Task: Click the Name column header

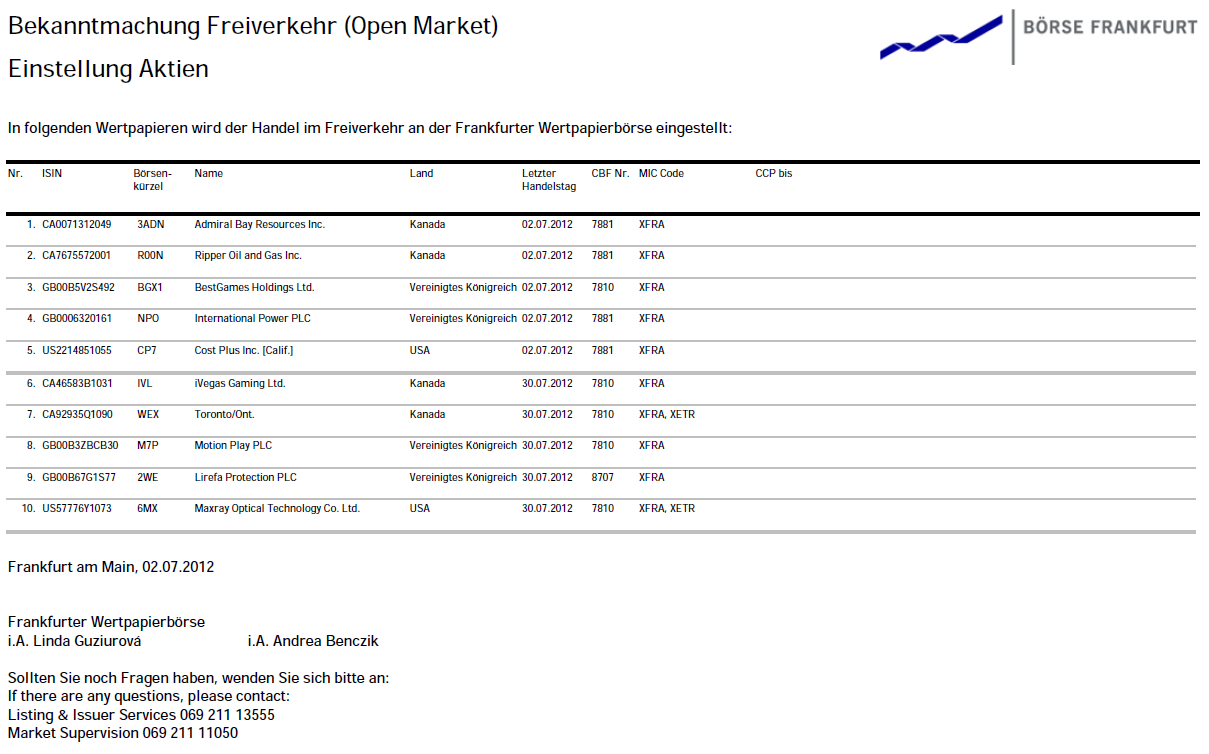Action: [x=208, y=172]
